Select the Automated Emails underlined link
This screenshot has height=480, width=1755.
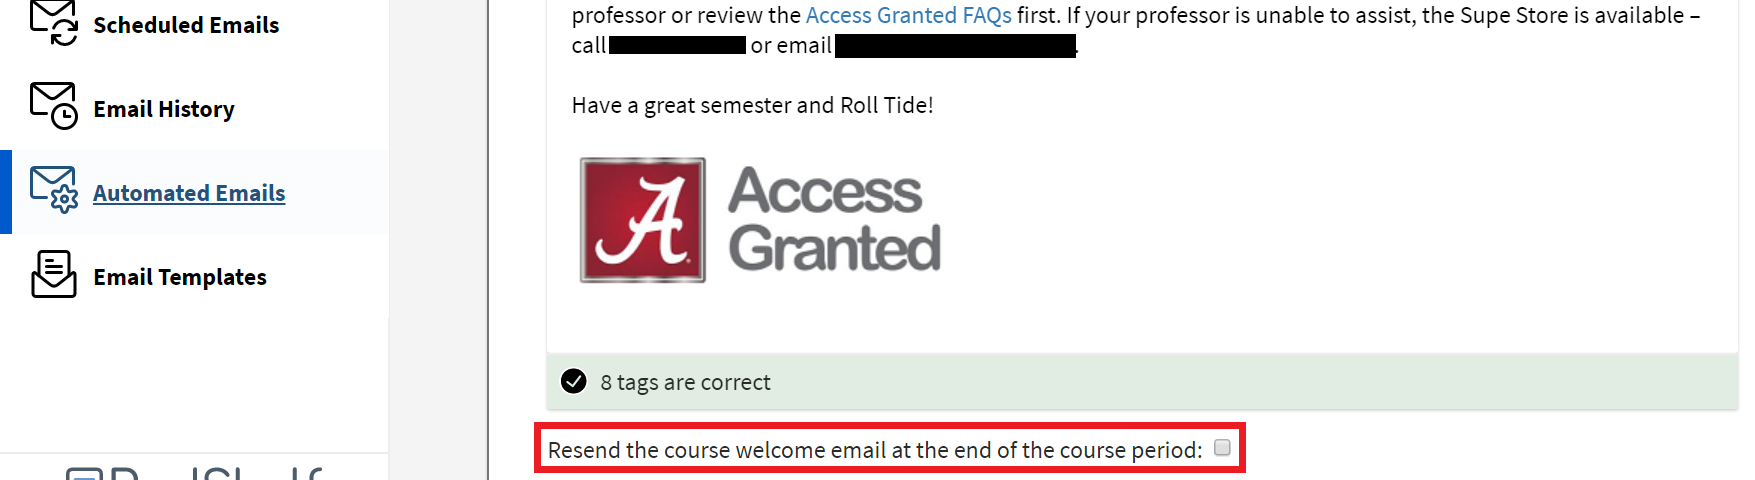click(189, 193)
